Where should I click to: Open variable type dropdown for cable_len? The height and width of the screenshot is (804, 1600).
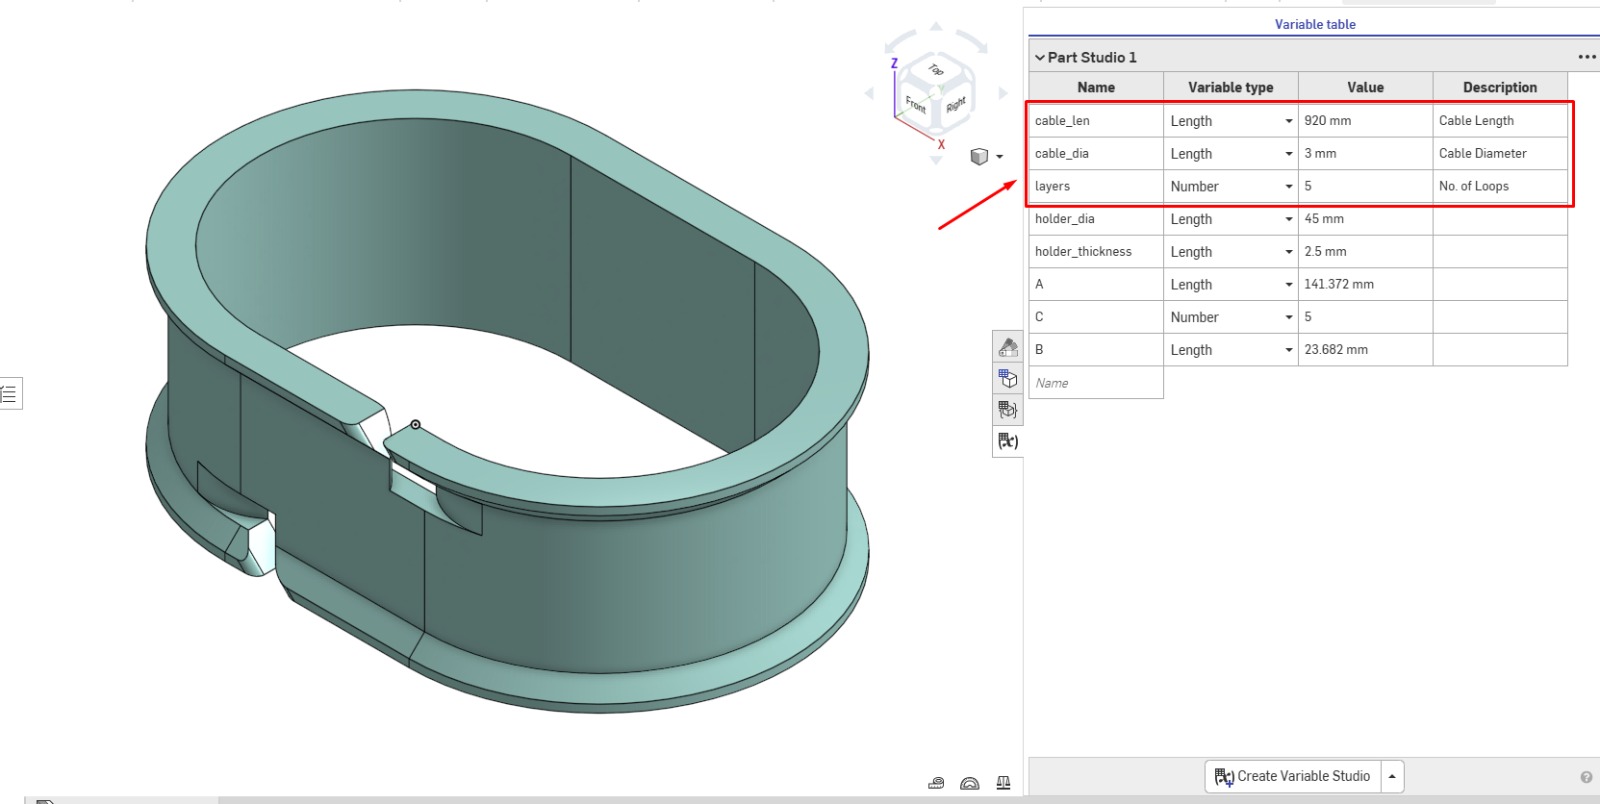point(1231,121)
